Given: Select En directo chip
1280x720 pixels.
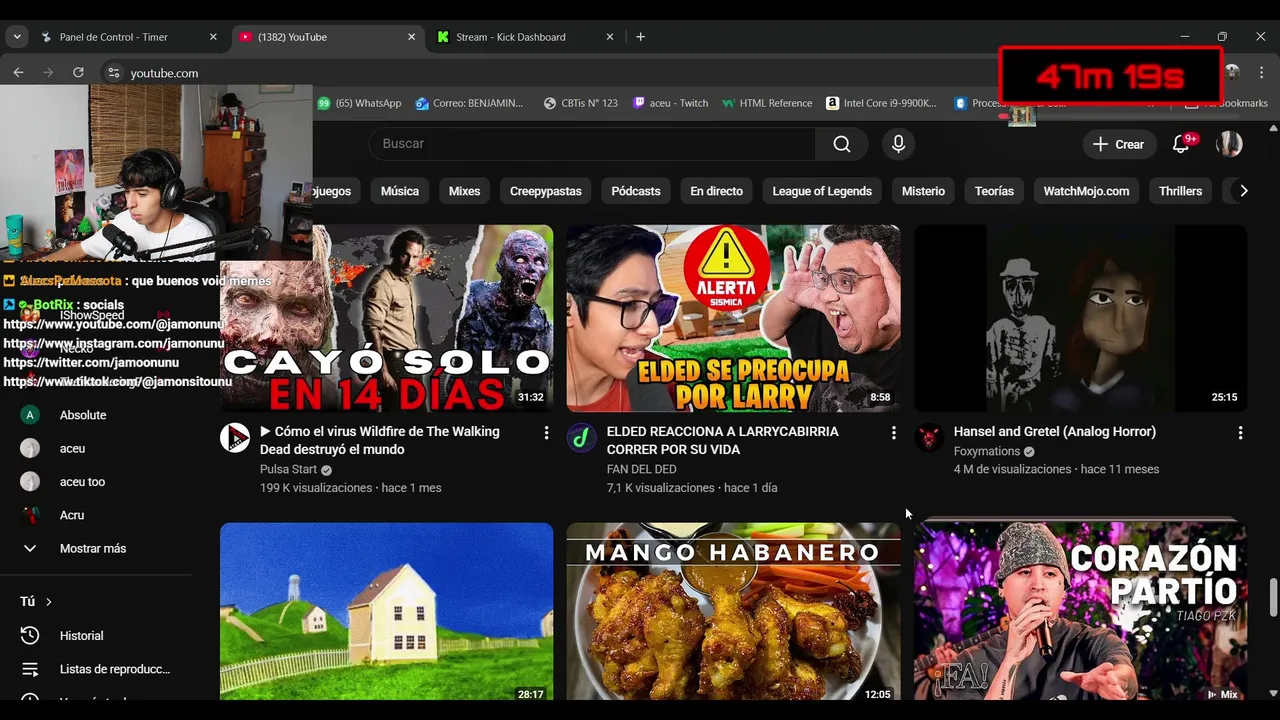Looking at the screenshot, I should [716, 191].
